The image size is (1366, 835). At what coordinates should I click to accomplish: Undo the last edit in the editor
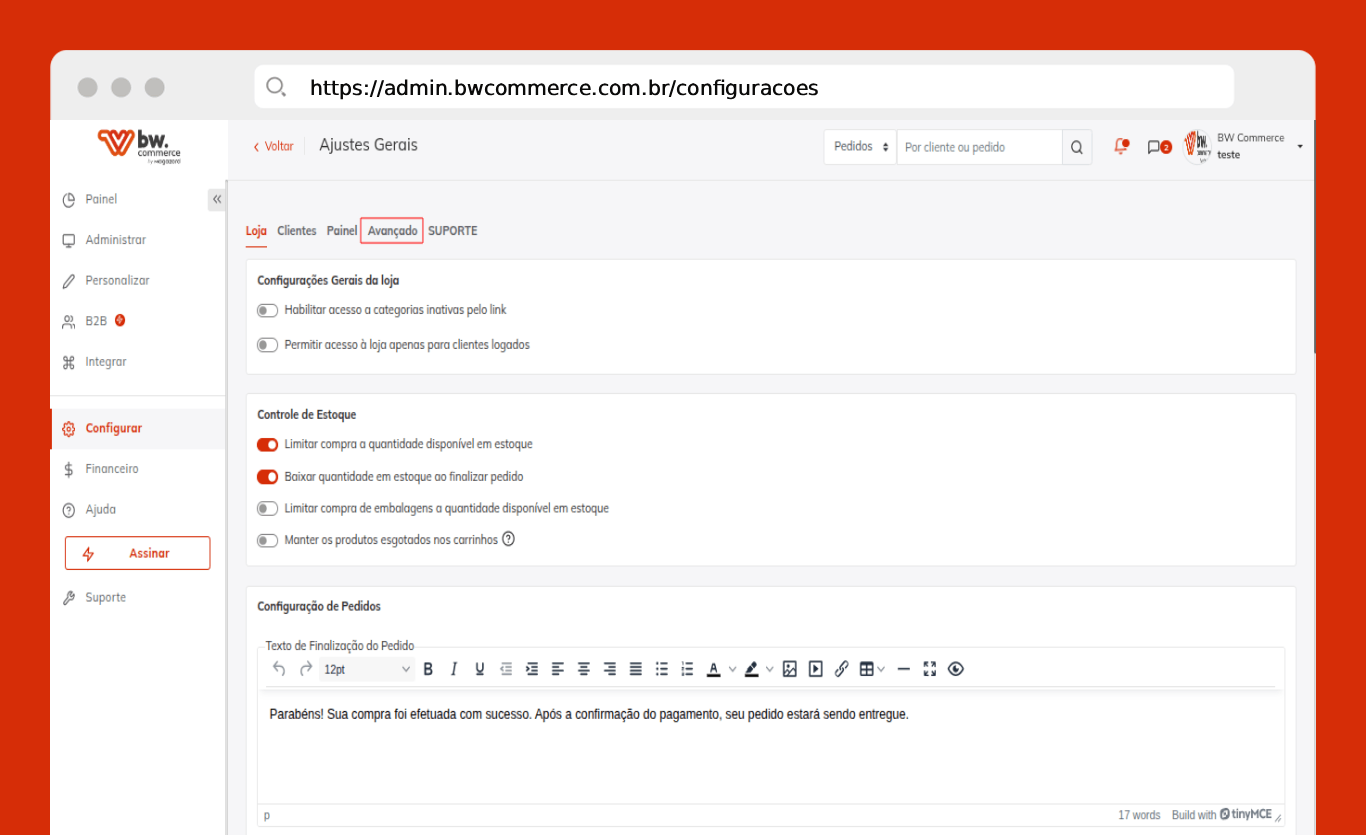coord(279,669)
